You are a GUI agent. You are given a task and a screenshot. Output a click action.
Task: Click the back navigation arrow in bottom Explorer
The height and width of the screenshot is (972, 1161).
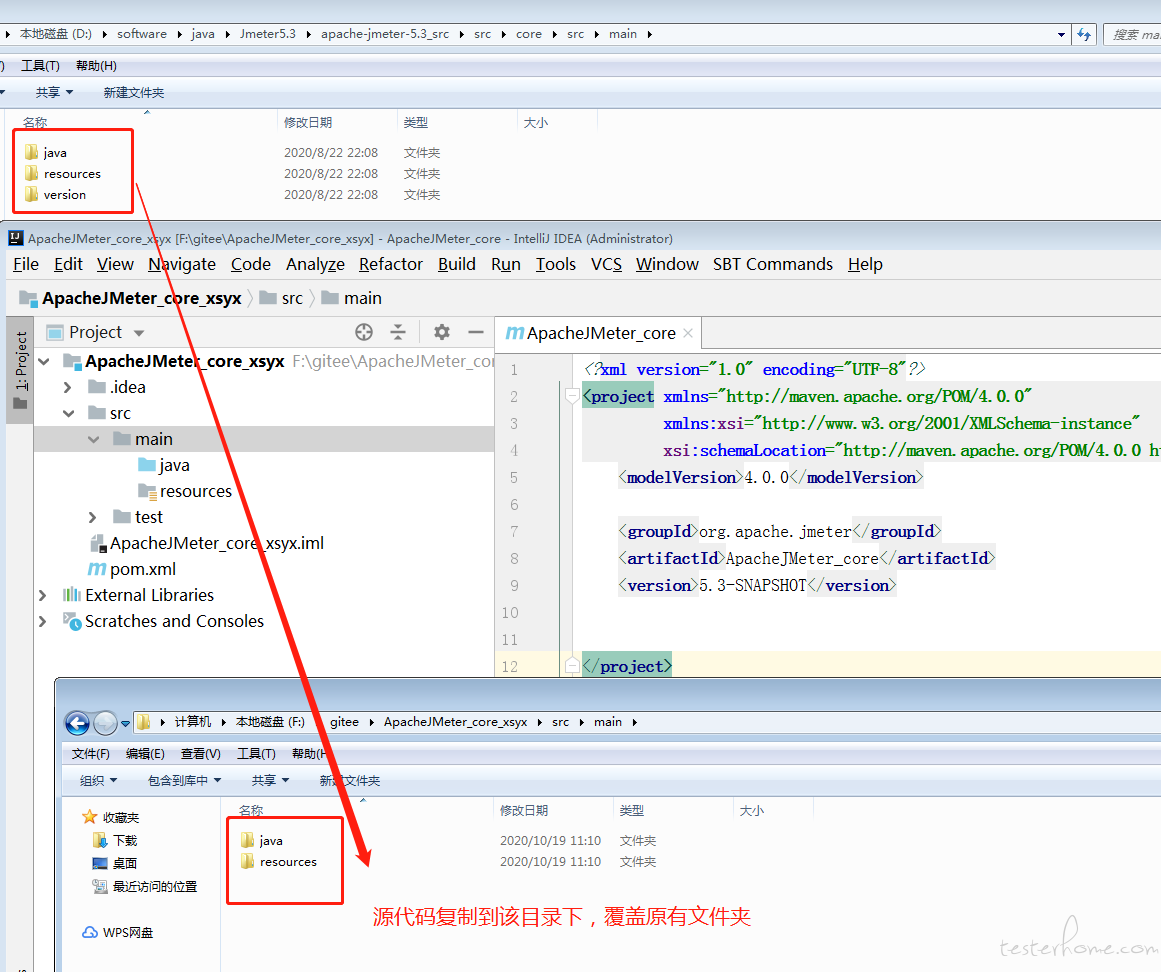click(77, 723)
